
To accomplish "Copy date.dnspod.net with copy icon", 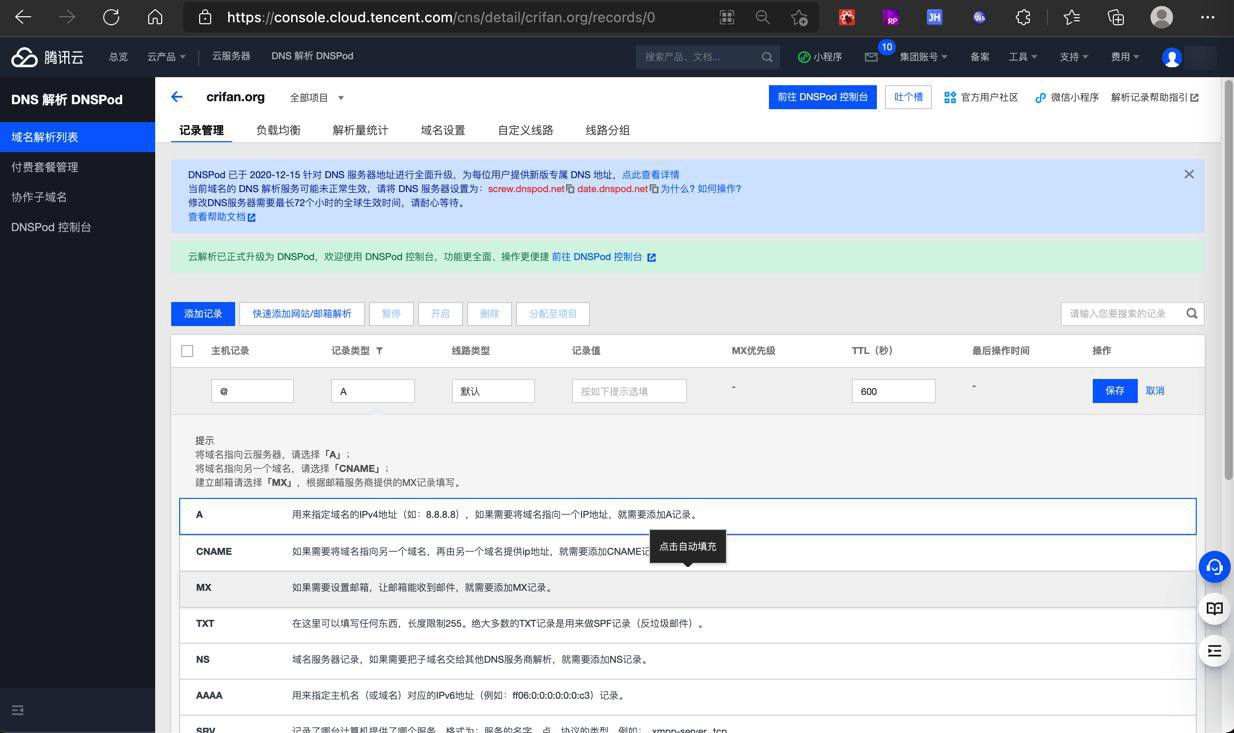I will coord(654,189).
